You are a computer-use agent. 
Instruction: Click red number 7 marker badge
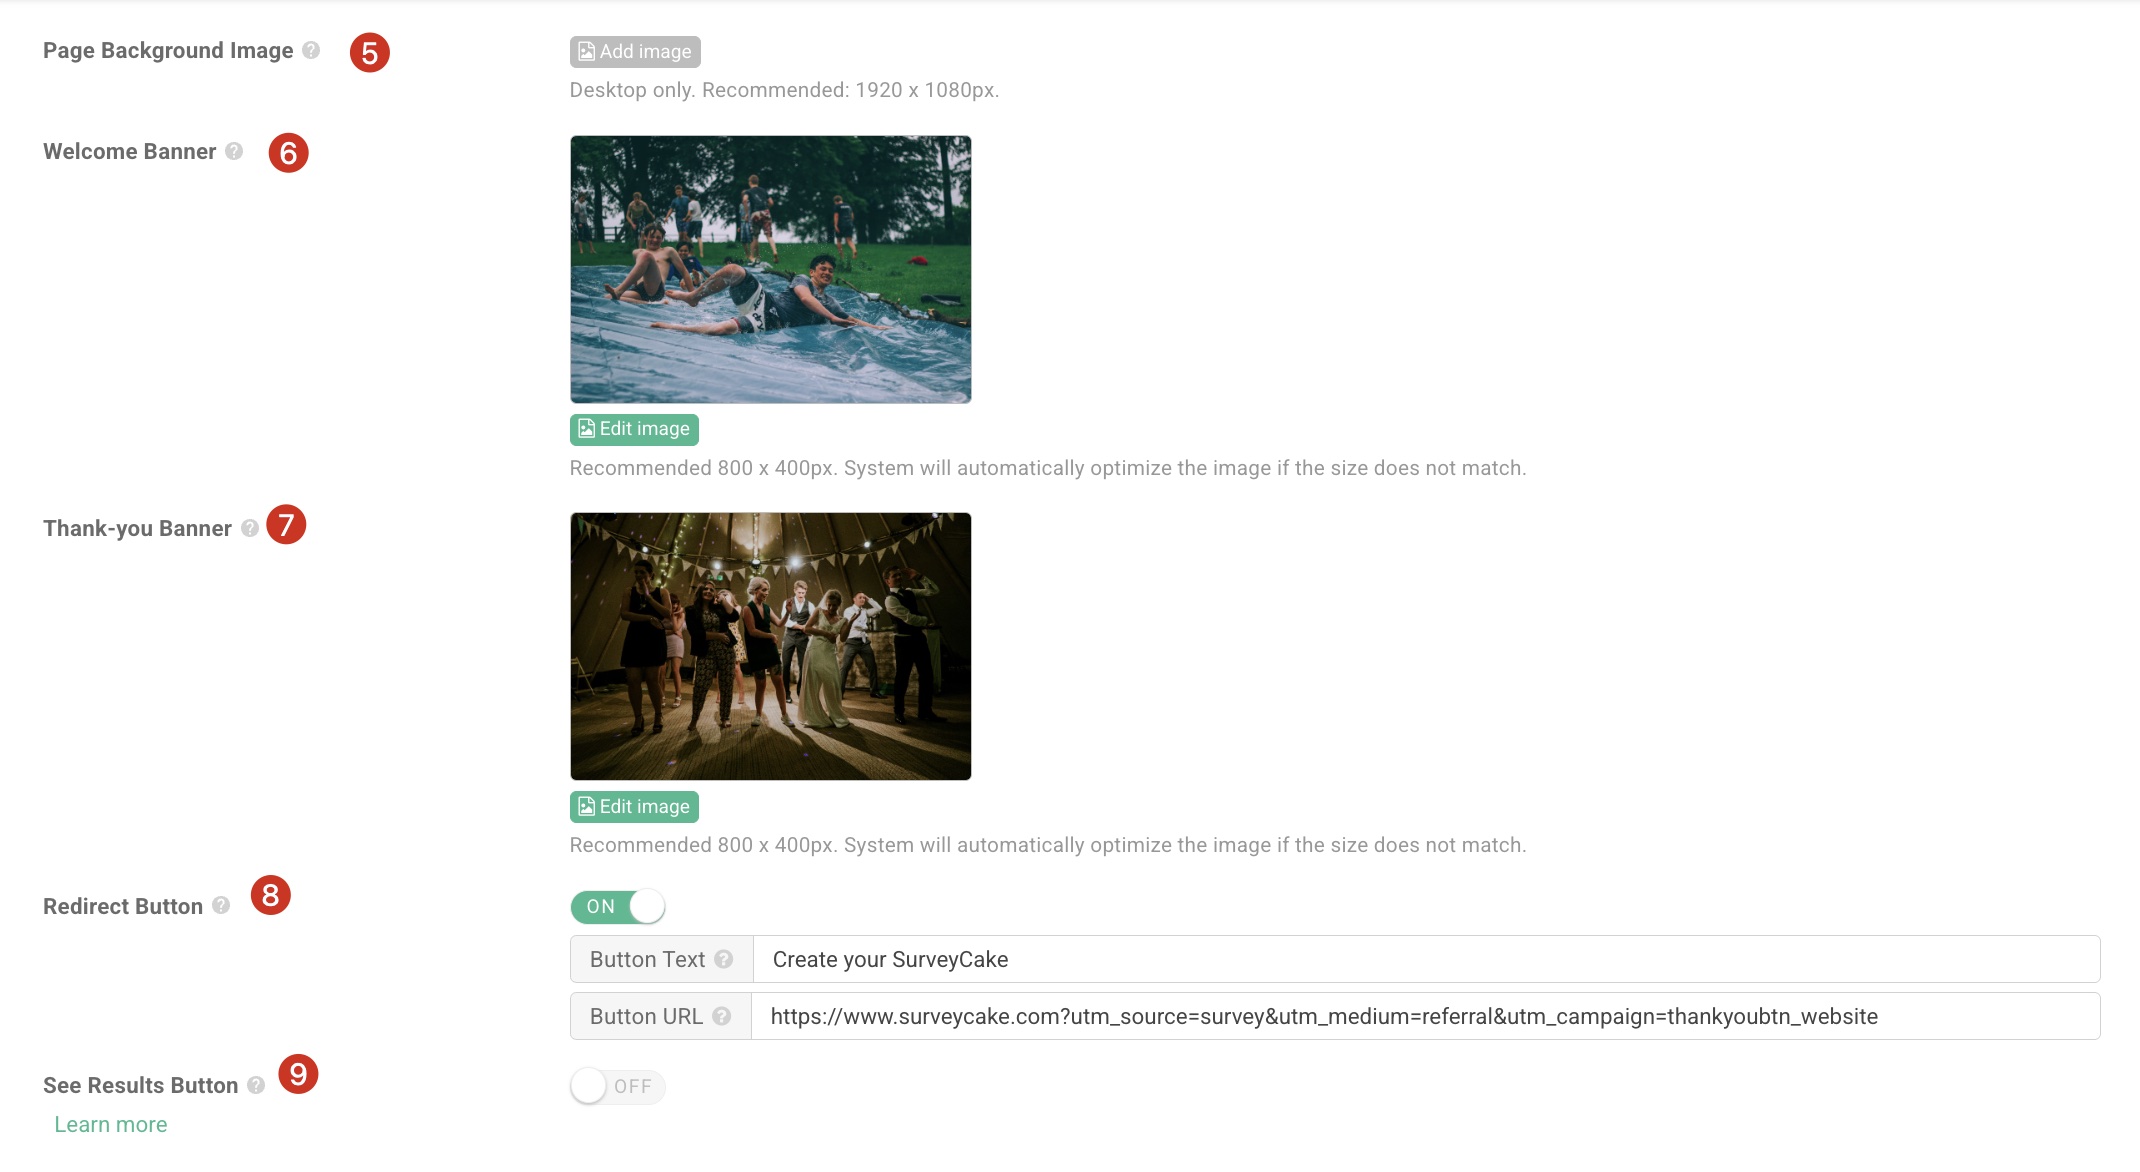286,524
